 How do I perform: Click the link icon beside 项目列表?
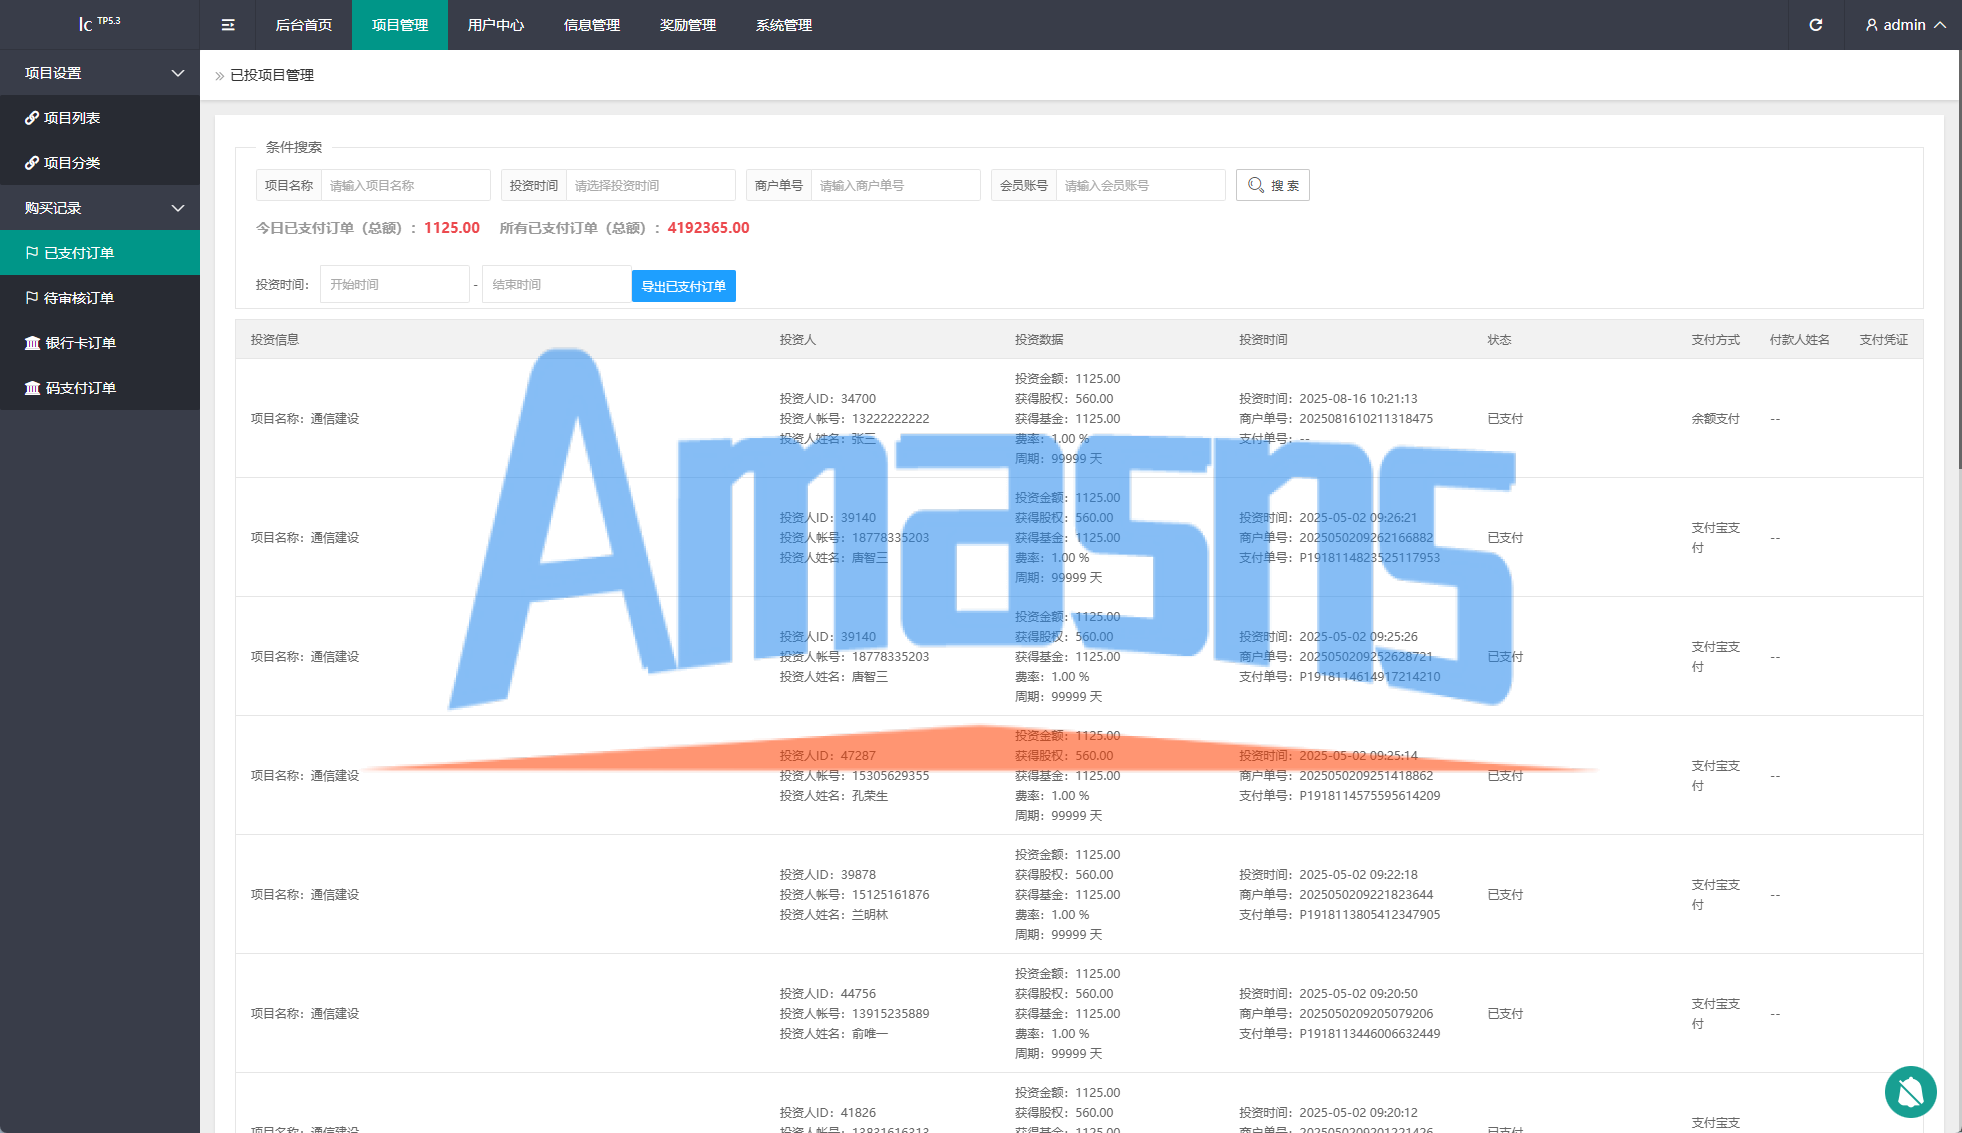(x=32, y=118)
